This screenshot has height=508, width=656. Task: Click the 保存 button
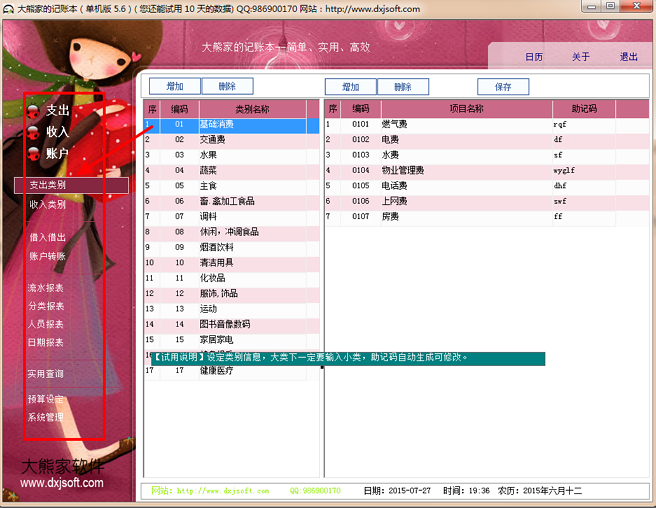(503, 87)
